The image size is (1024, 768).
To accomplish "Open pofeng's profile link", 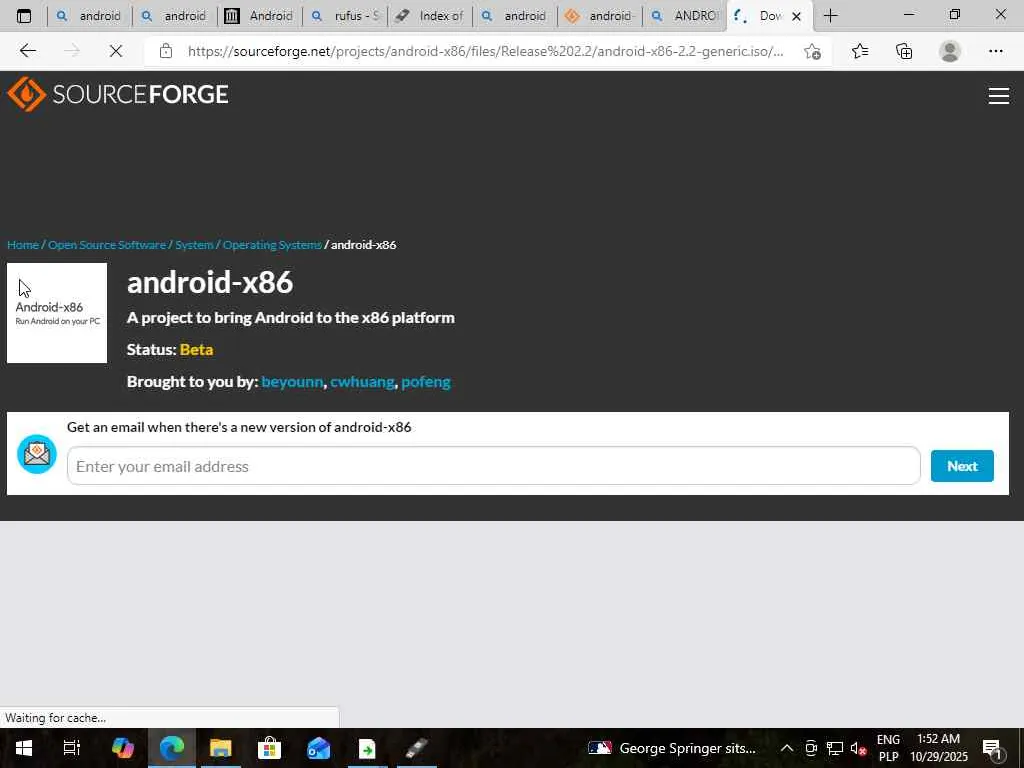I will click(x=426, y=381).
